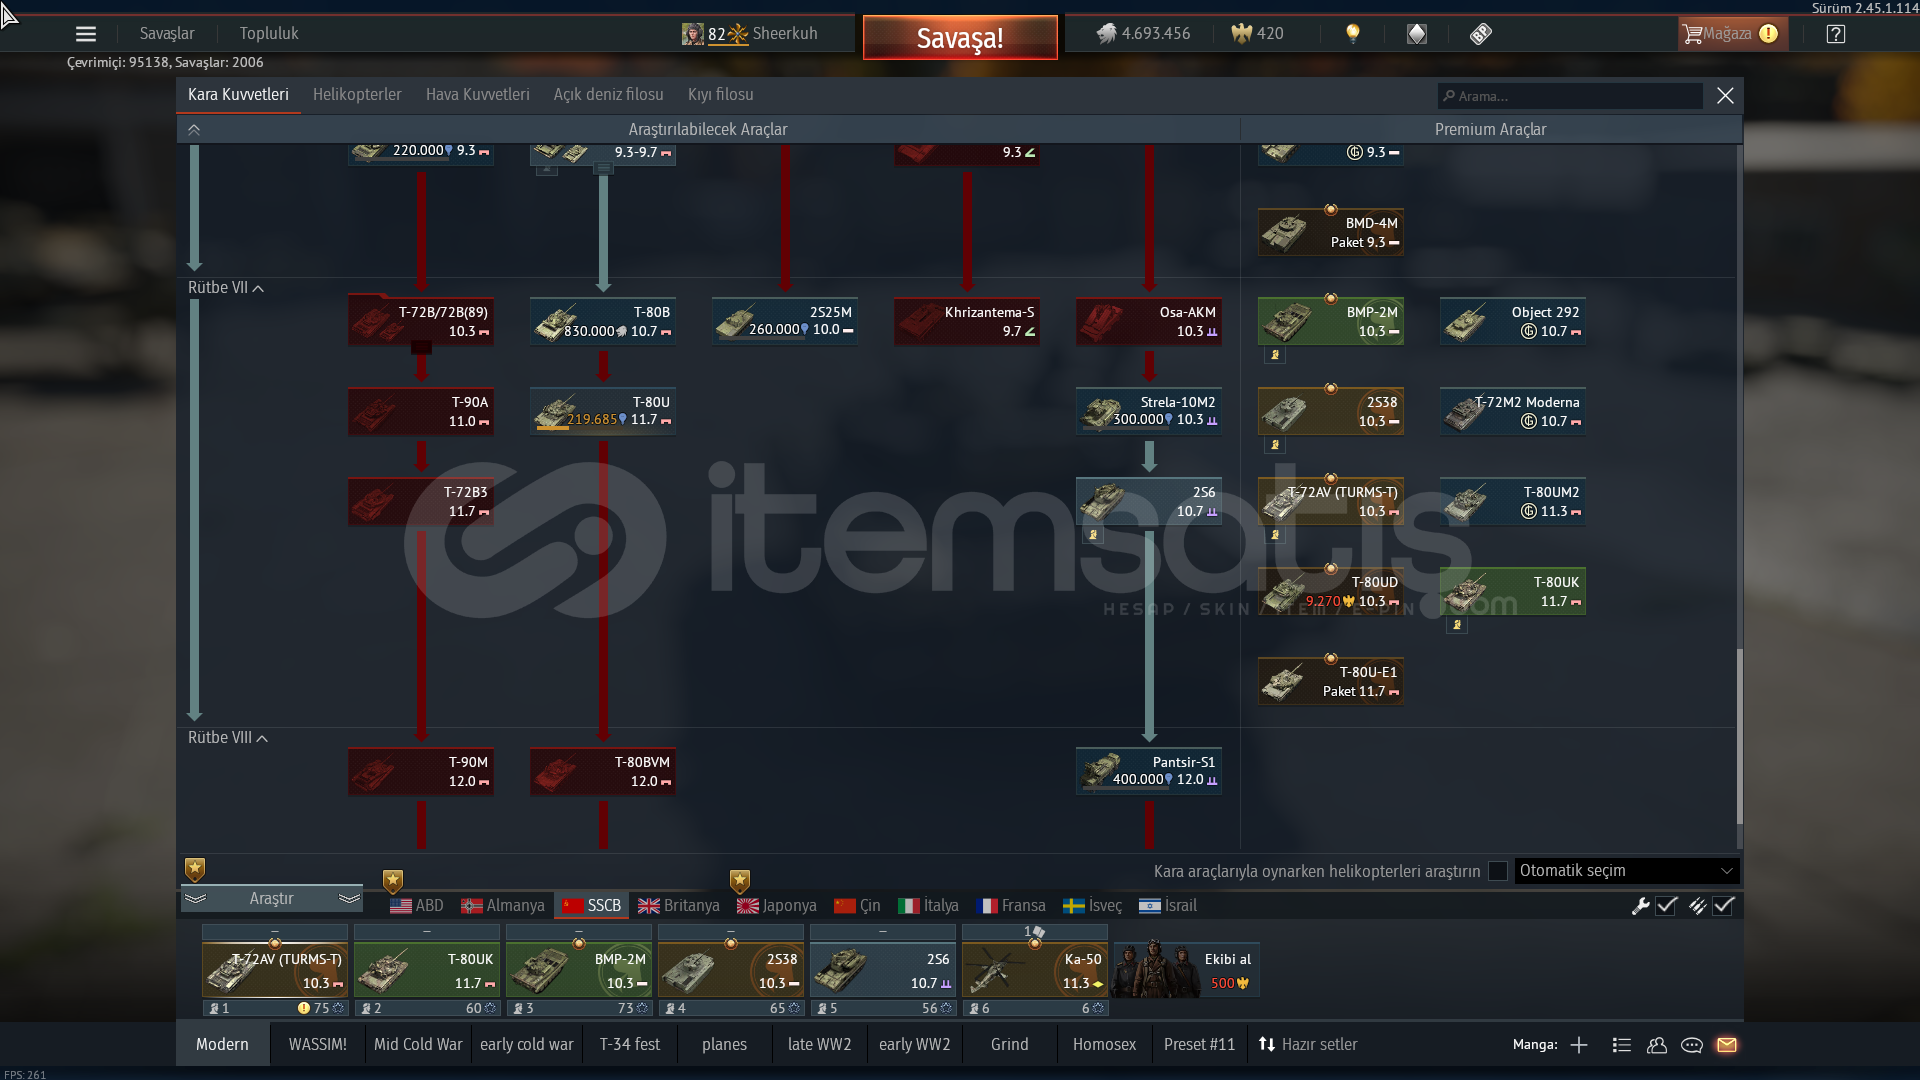The width and height of the screenshot is (1920, 1080).
Task: Select the Strela-10M2 vehicle card
Action: point(1149,411)
